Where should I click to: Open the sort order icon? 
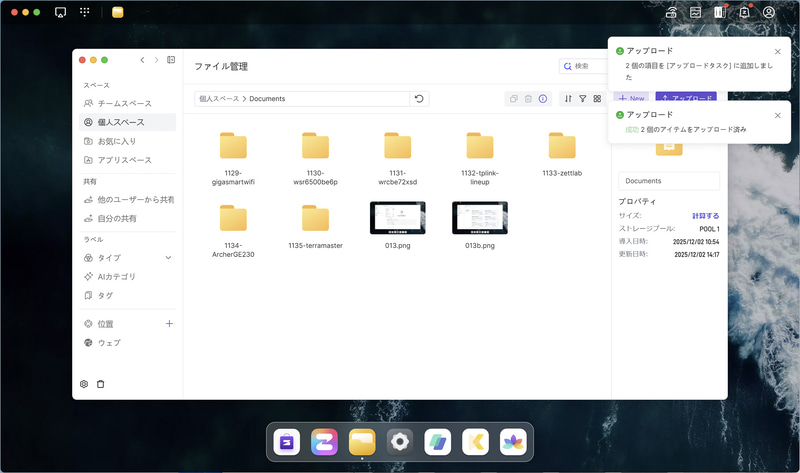(x=568, y=99)
